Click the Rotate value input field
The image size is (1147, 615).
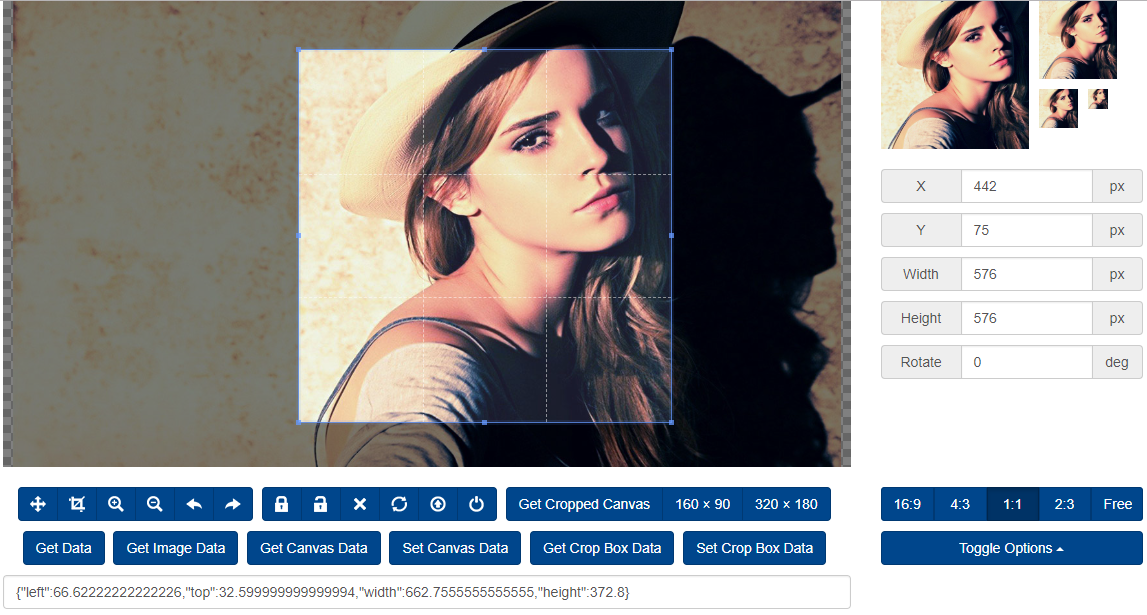(1026, 362)
